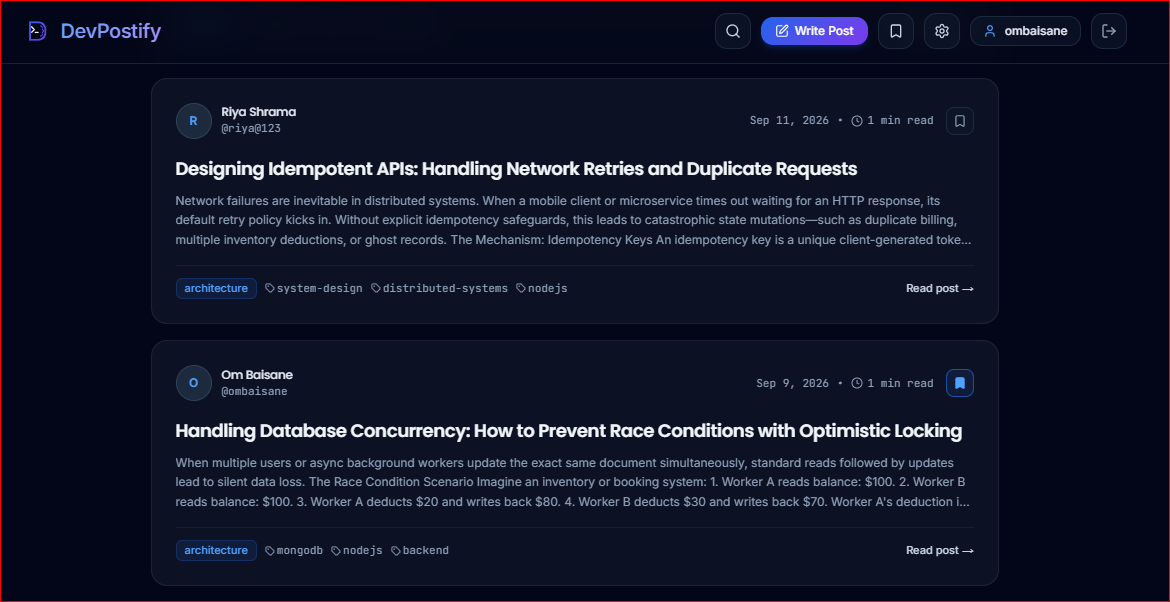Open the Designing Idempotent APIs post title
The height and width of the screenshot is (602, 1170).
click(x=516, y=169)
